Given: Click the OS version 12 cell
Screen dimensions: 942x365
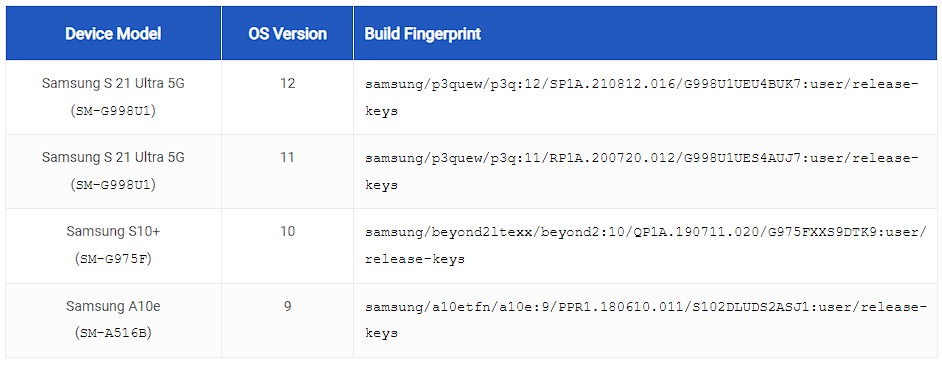Looking at the screenshot, I should coord(287,97).
